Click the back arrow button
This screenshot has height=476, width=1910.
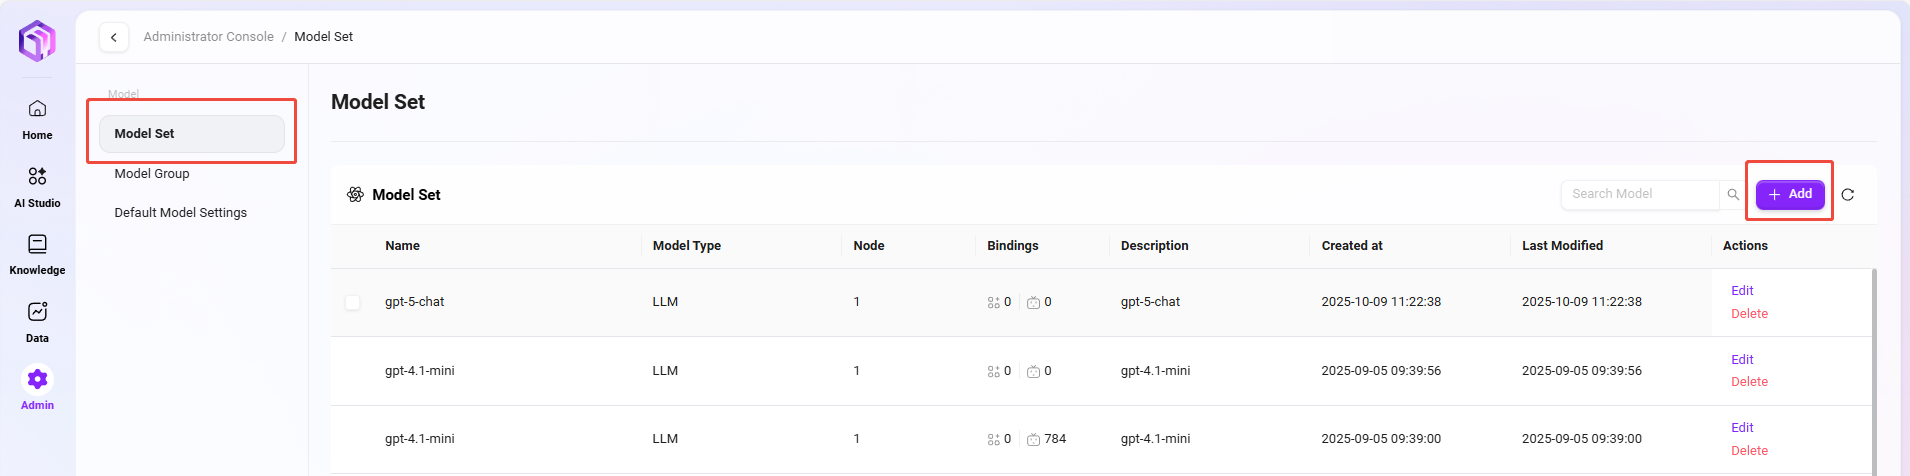click(114, 37)
